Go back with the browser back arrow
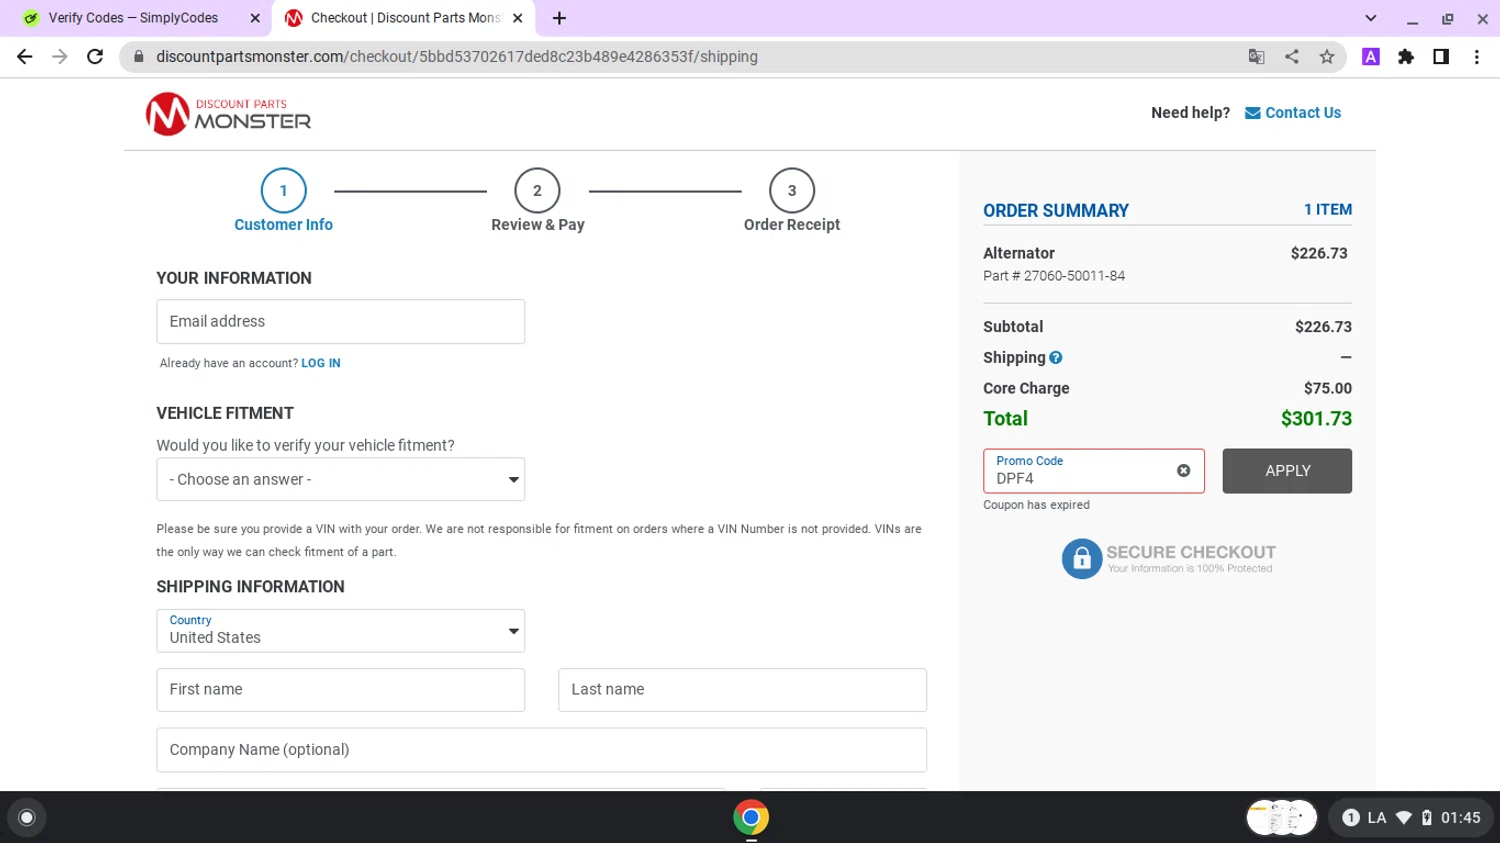The height and width of the screenshot is (843, 1500). (x=25, y=57)
